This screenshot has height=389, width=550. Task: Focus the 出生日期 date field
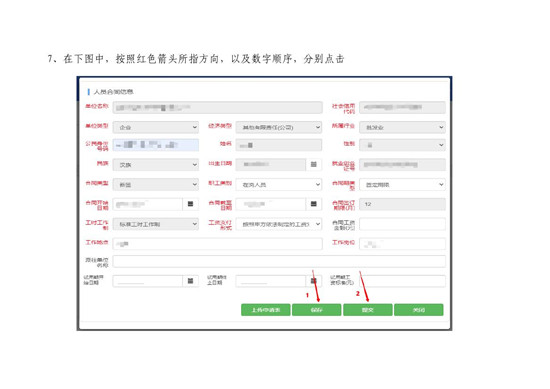click(x=271, y=165)
